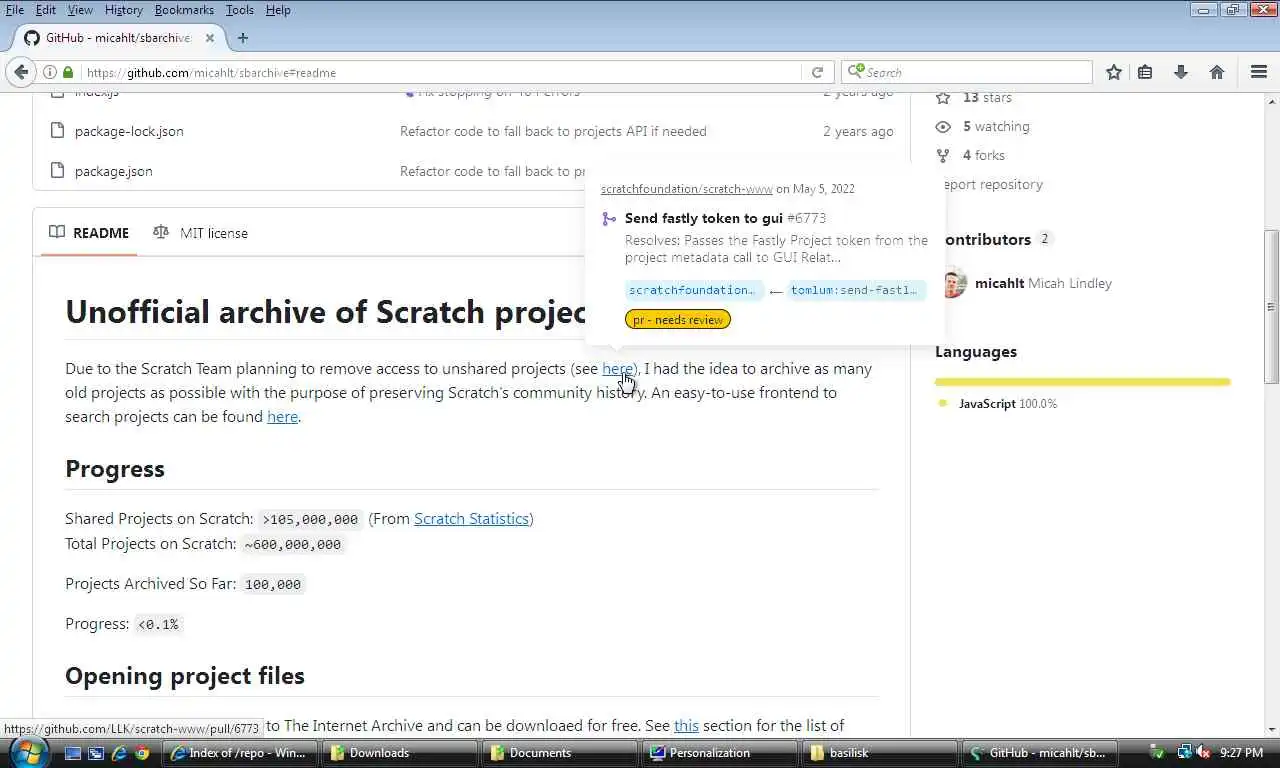Open the Bookmarks menu
This screenshot has width=1280, height=768.
tap(184, 10)
